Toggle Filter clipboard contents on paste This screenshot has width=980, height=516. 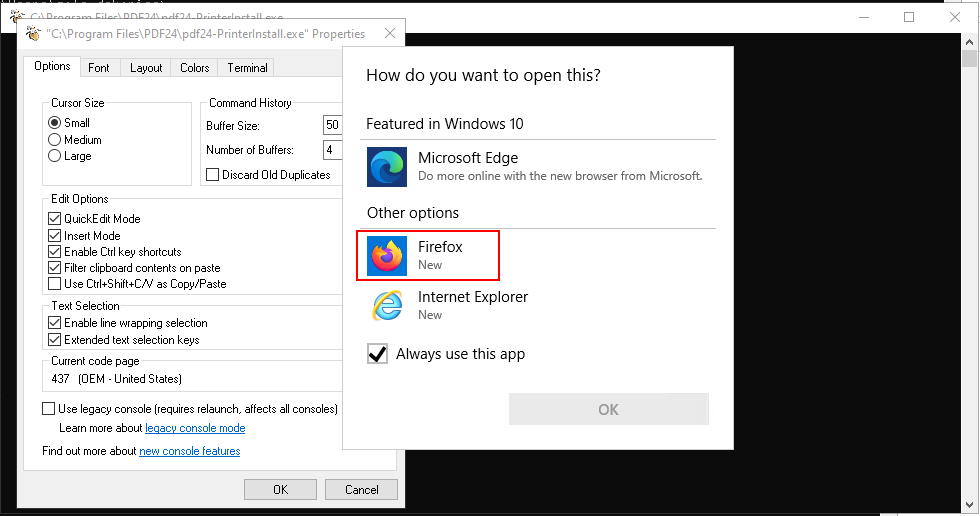[54, 268]
